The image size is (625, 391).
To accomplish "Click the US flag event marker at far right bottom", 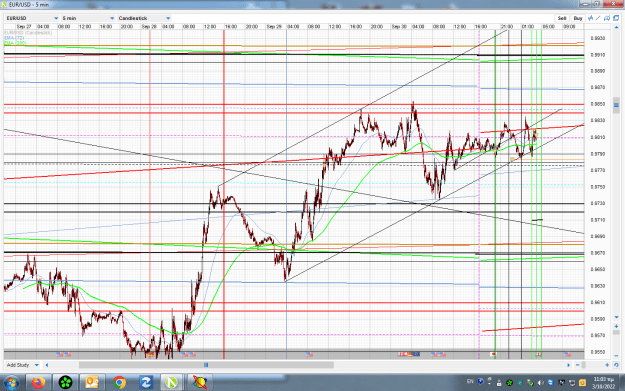I will click(x=567, y=354).
